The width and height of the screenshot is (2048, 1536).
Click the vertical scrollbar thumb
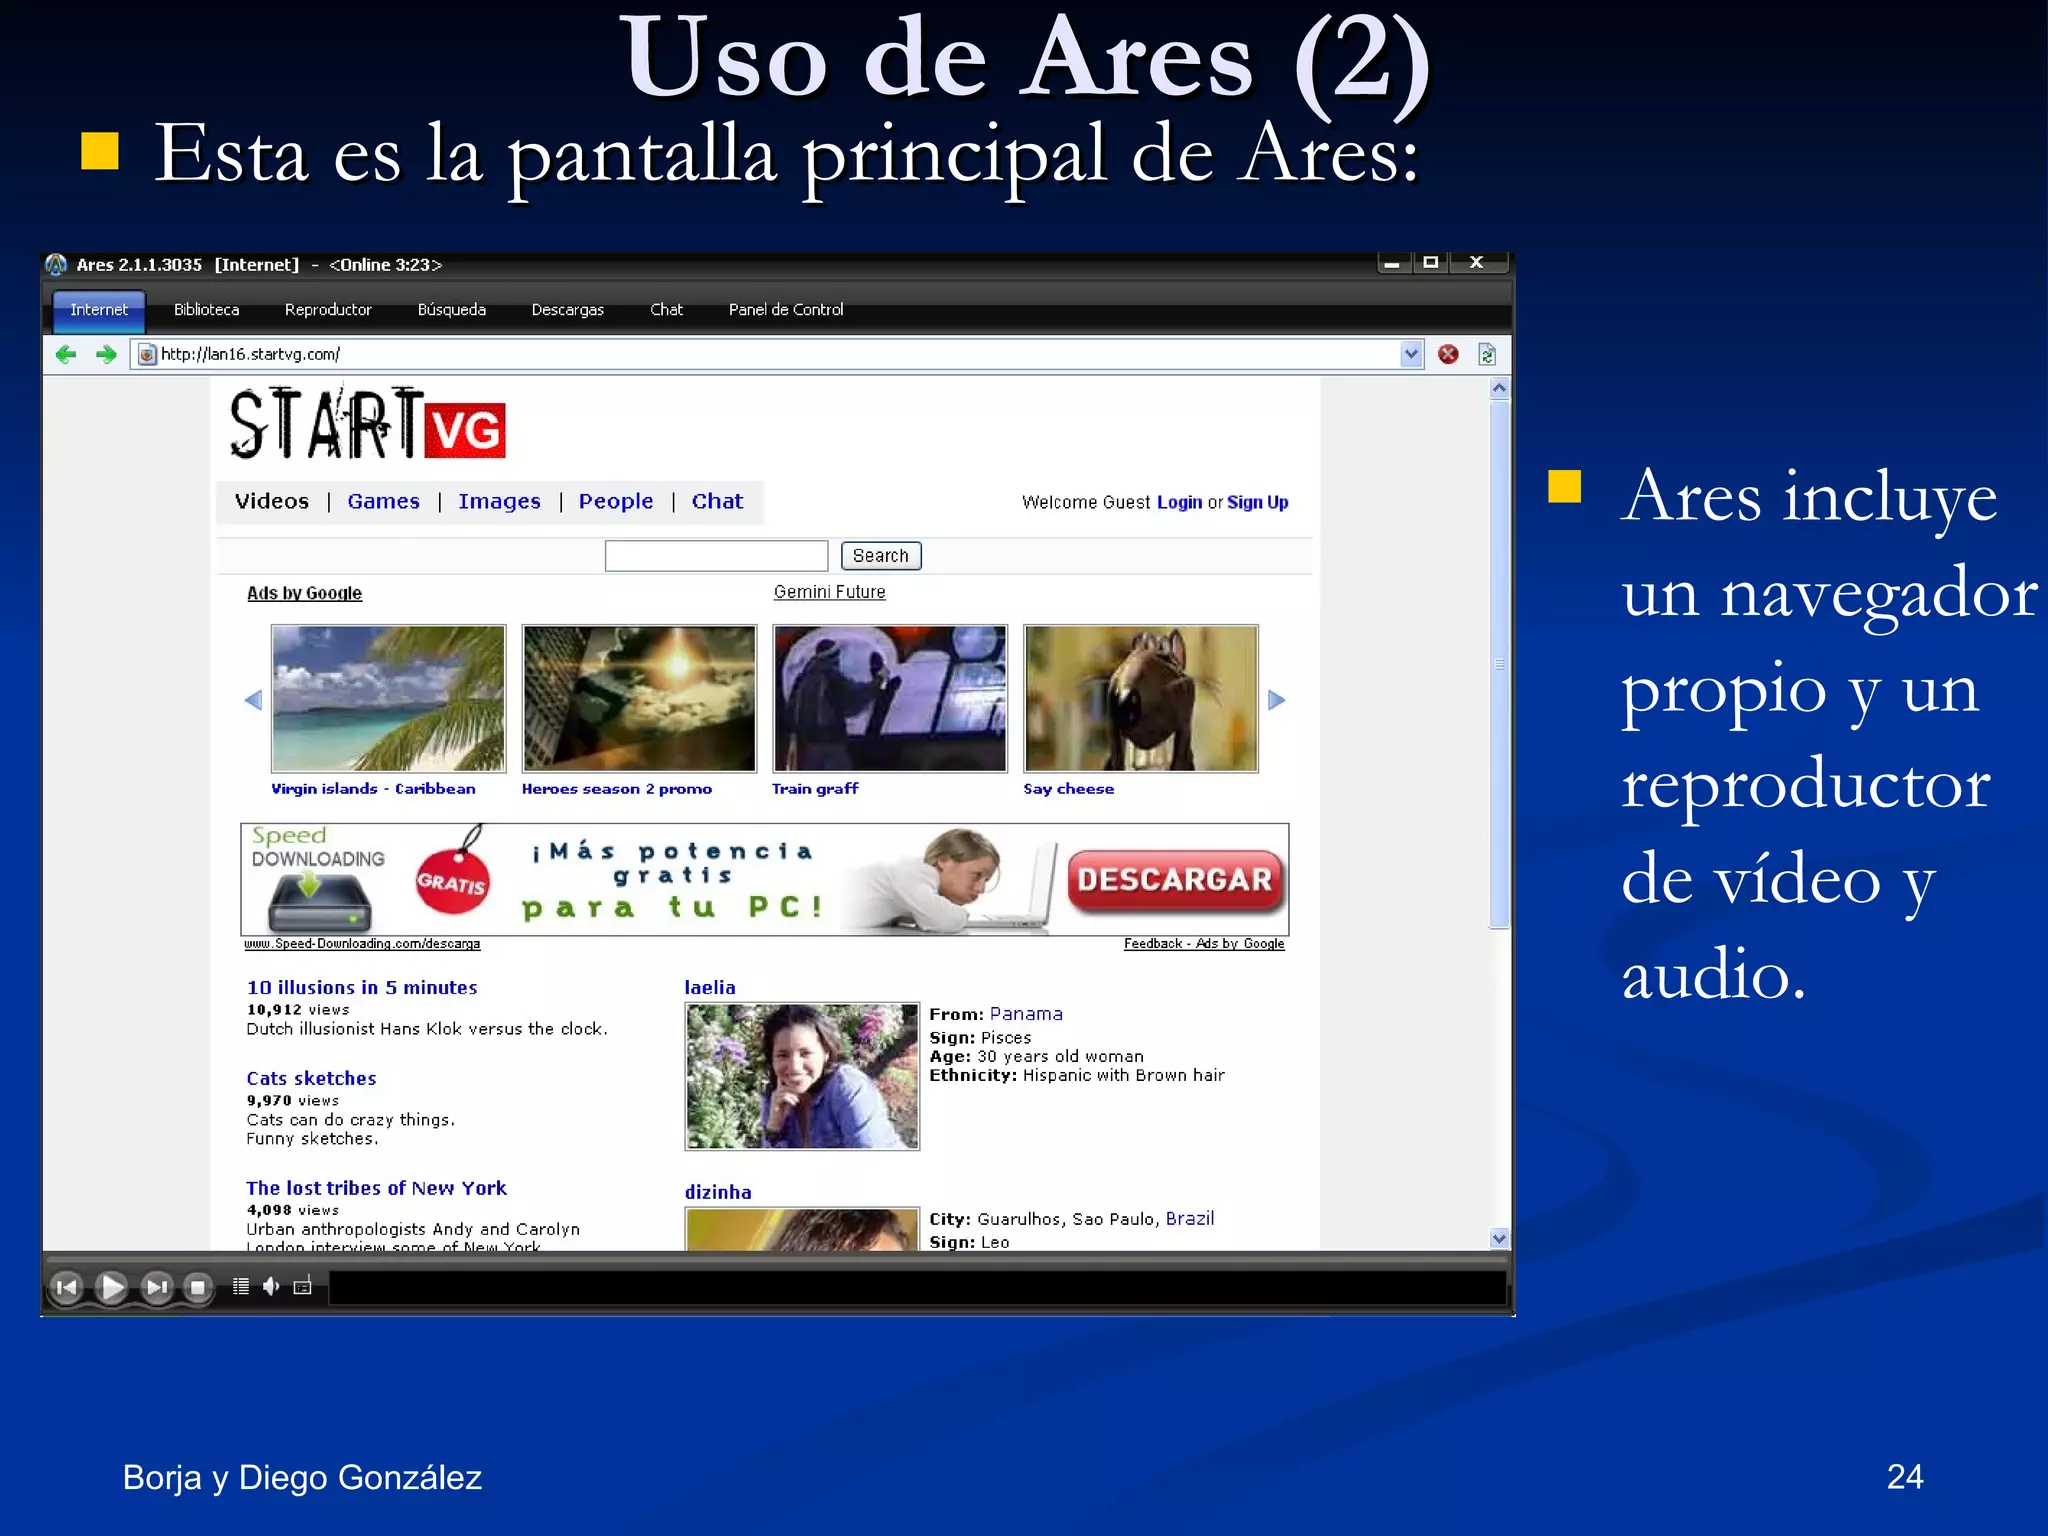coord(1499,665)
